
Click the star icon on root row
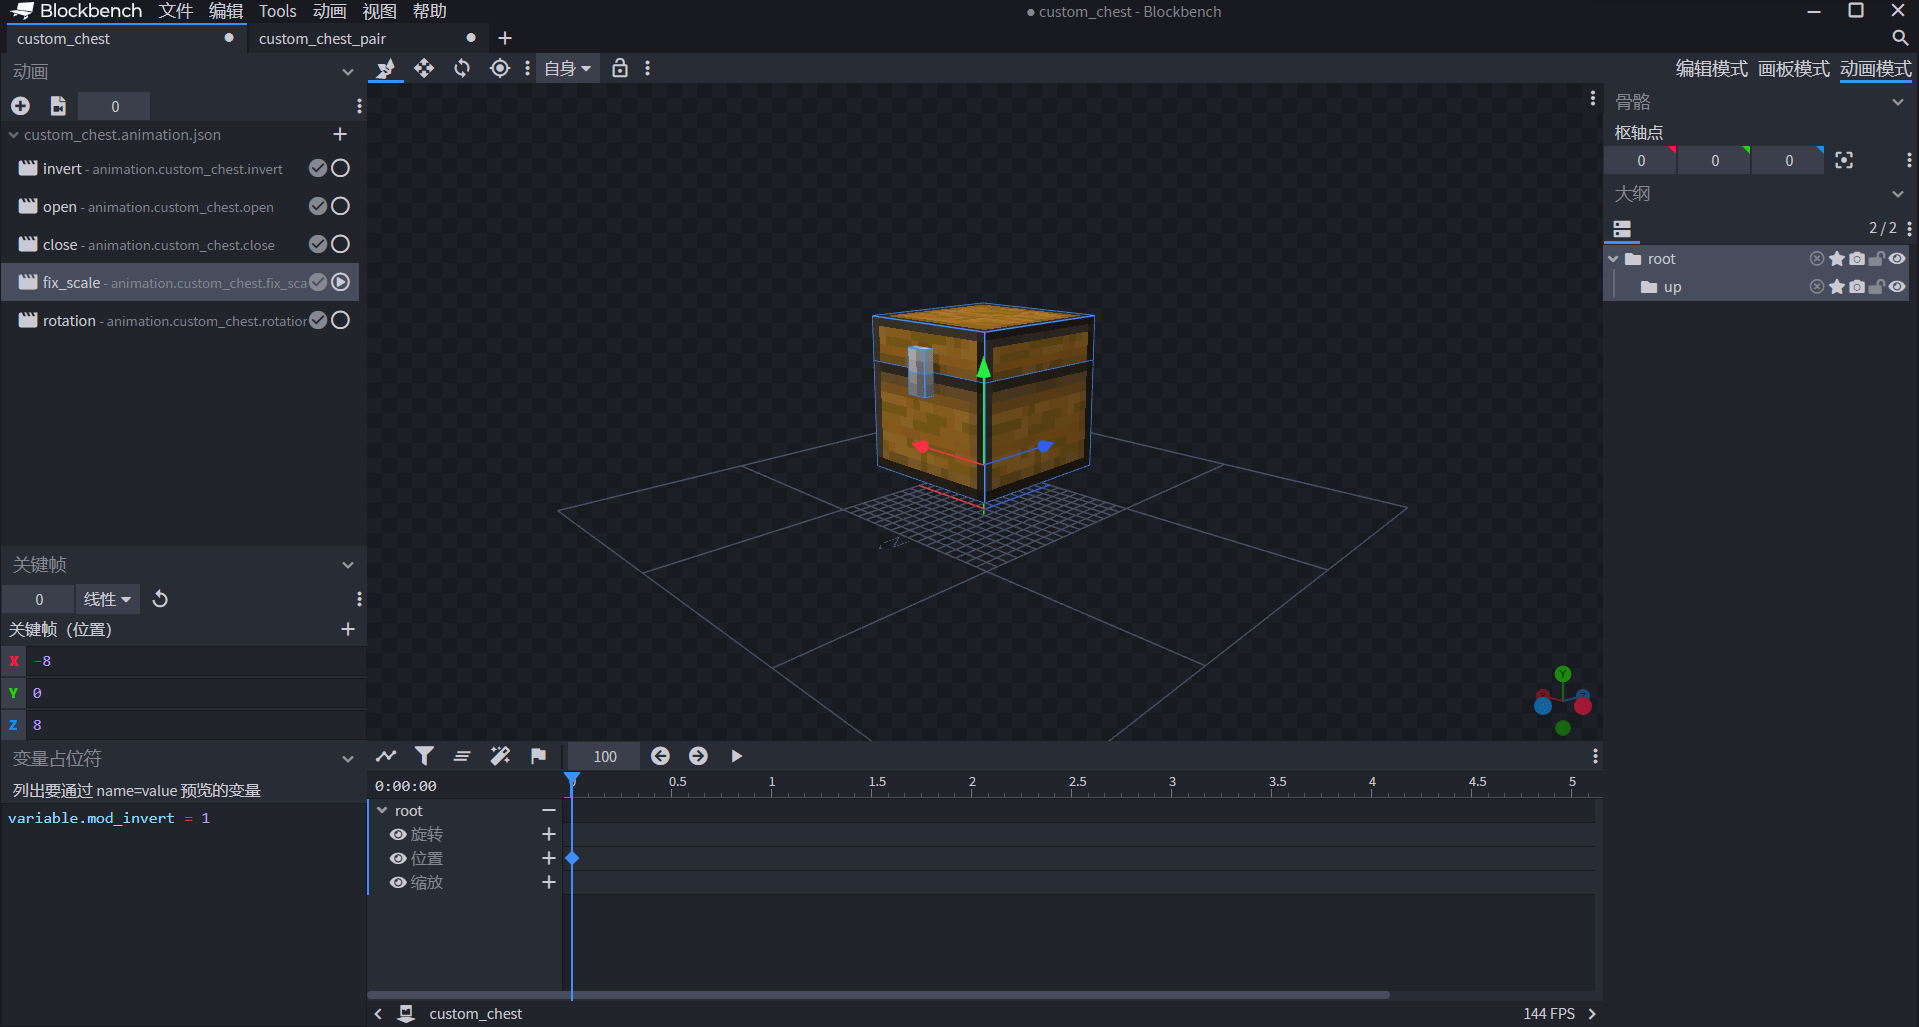(x=1837, y=259)
